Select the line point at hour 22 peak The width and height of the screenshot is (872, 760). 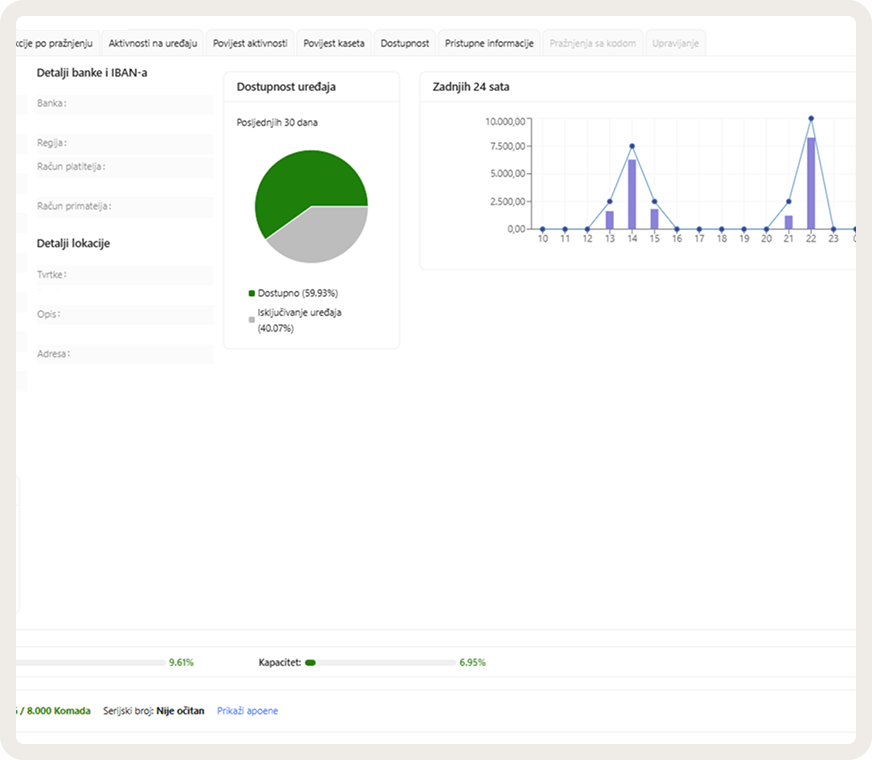[811, 118]
